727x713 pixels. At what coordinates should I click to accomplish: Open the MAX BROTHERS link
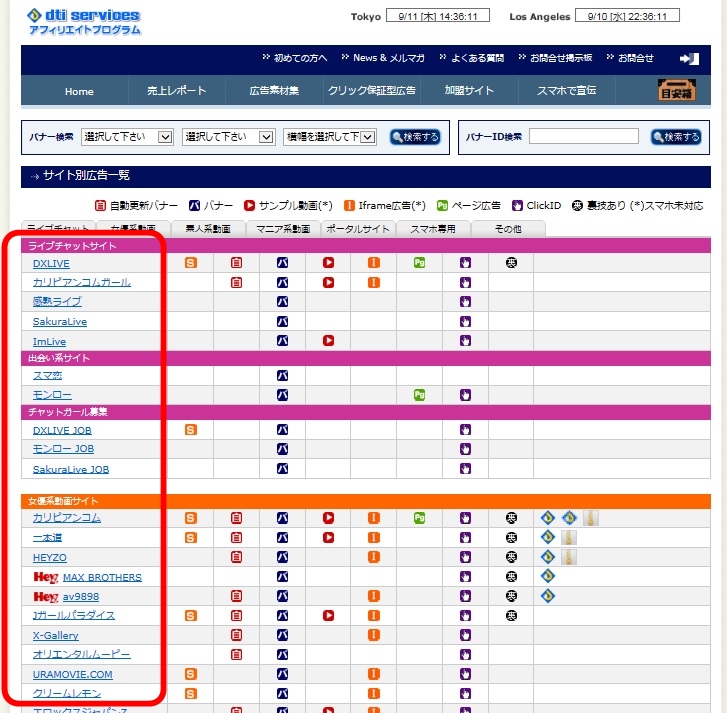(x=102, y=577)
